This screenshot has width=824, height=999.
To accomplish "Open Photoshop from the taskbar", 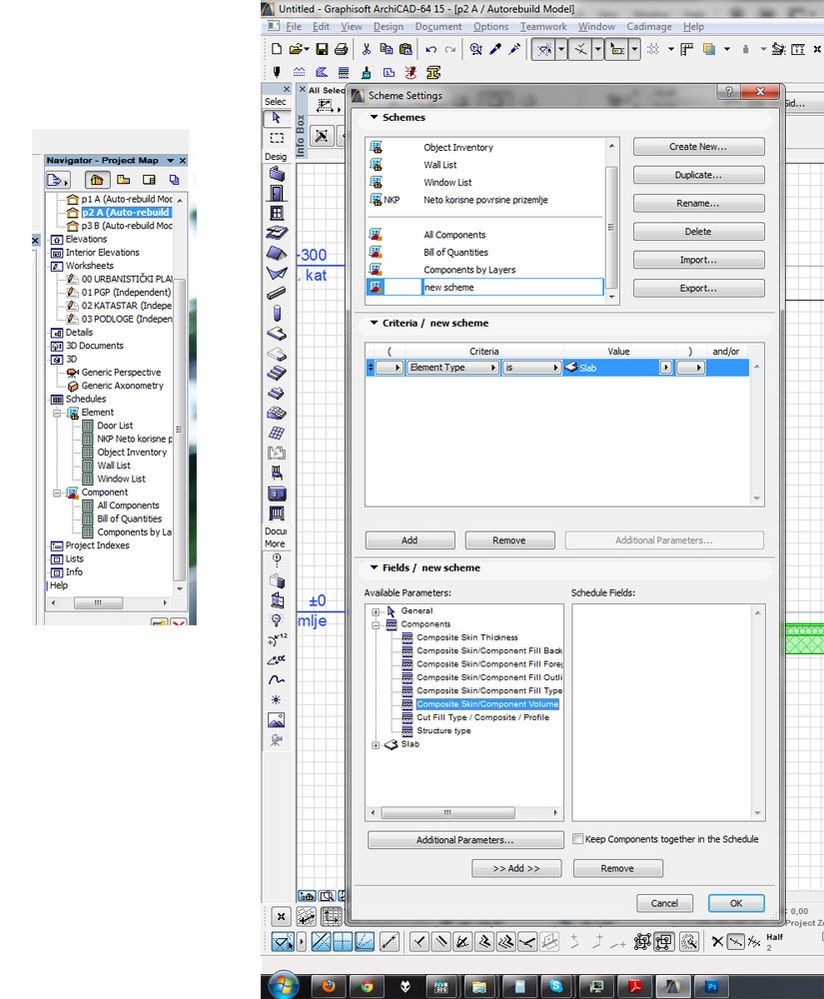I will point(711,987).
